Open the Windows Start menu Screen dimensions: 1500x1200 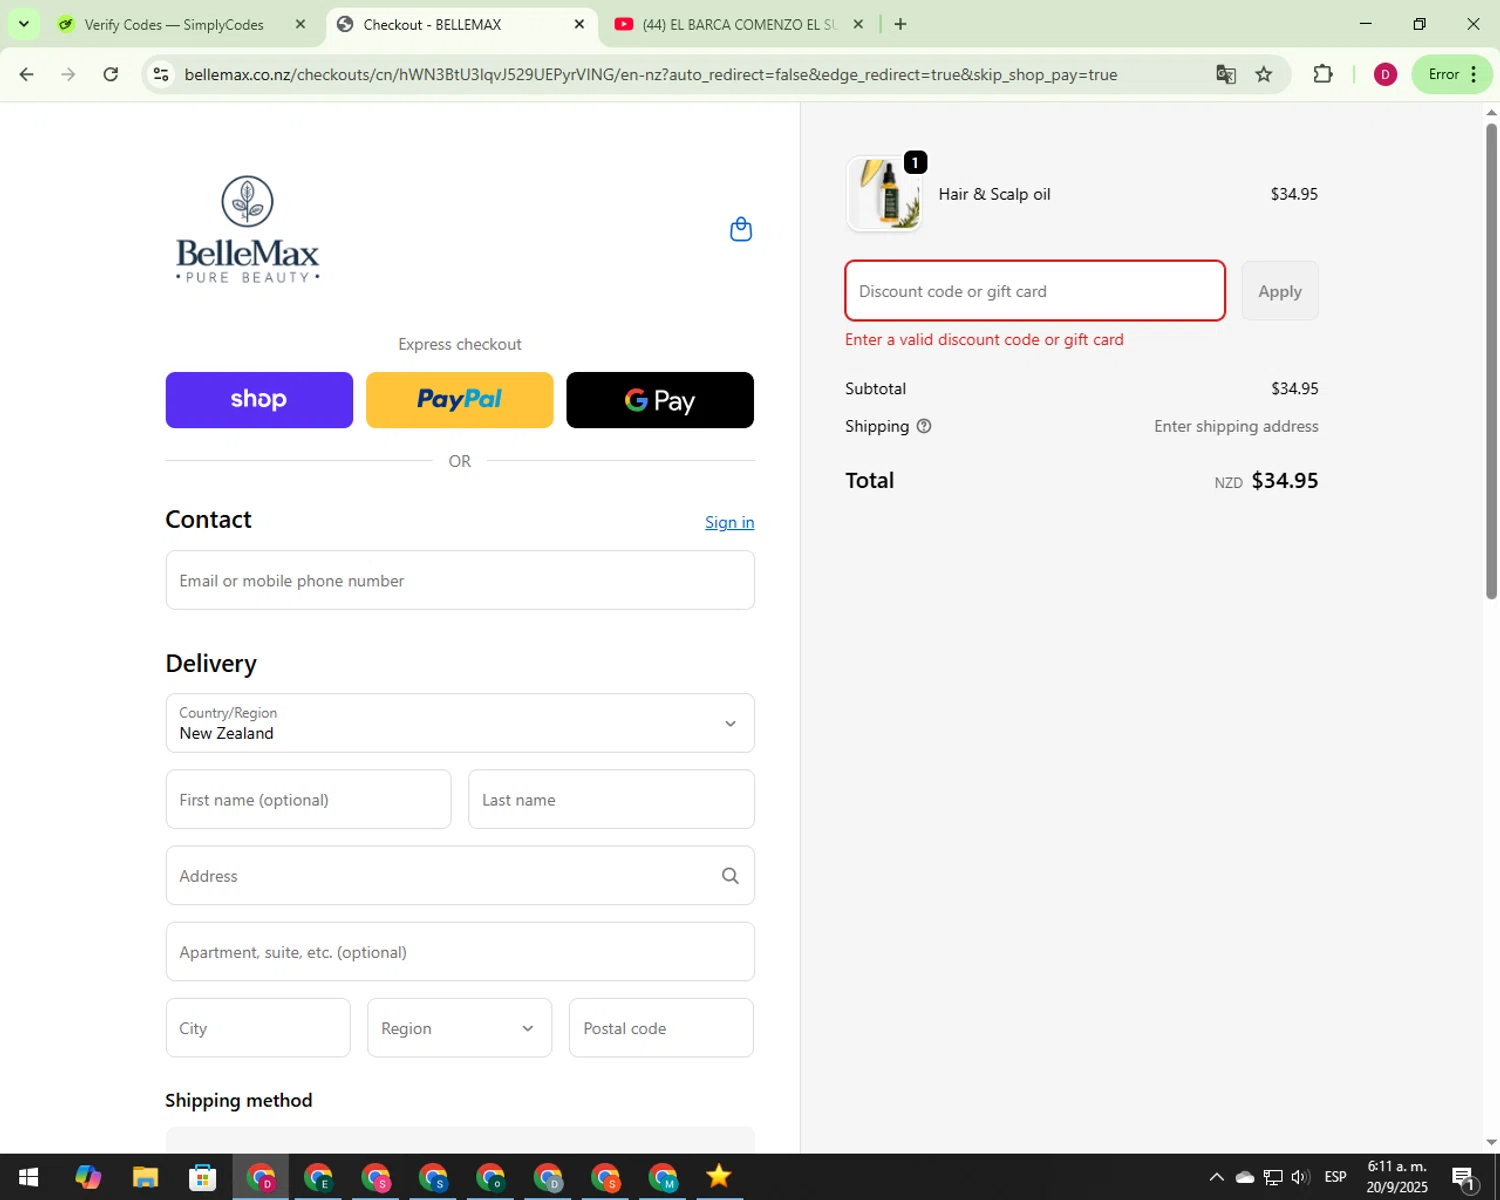pos(28,1177)
